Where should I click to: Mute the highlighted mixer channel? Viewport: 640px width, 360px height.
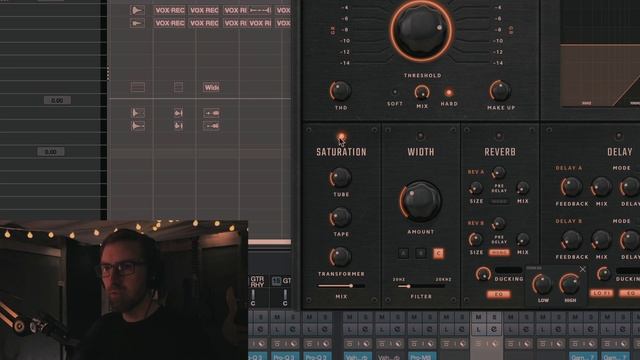pos(478,317)
